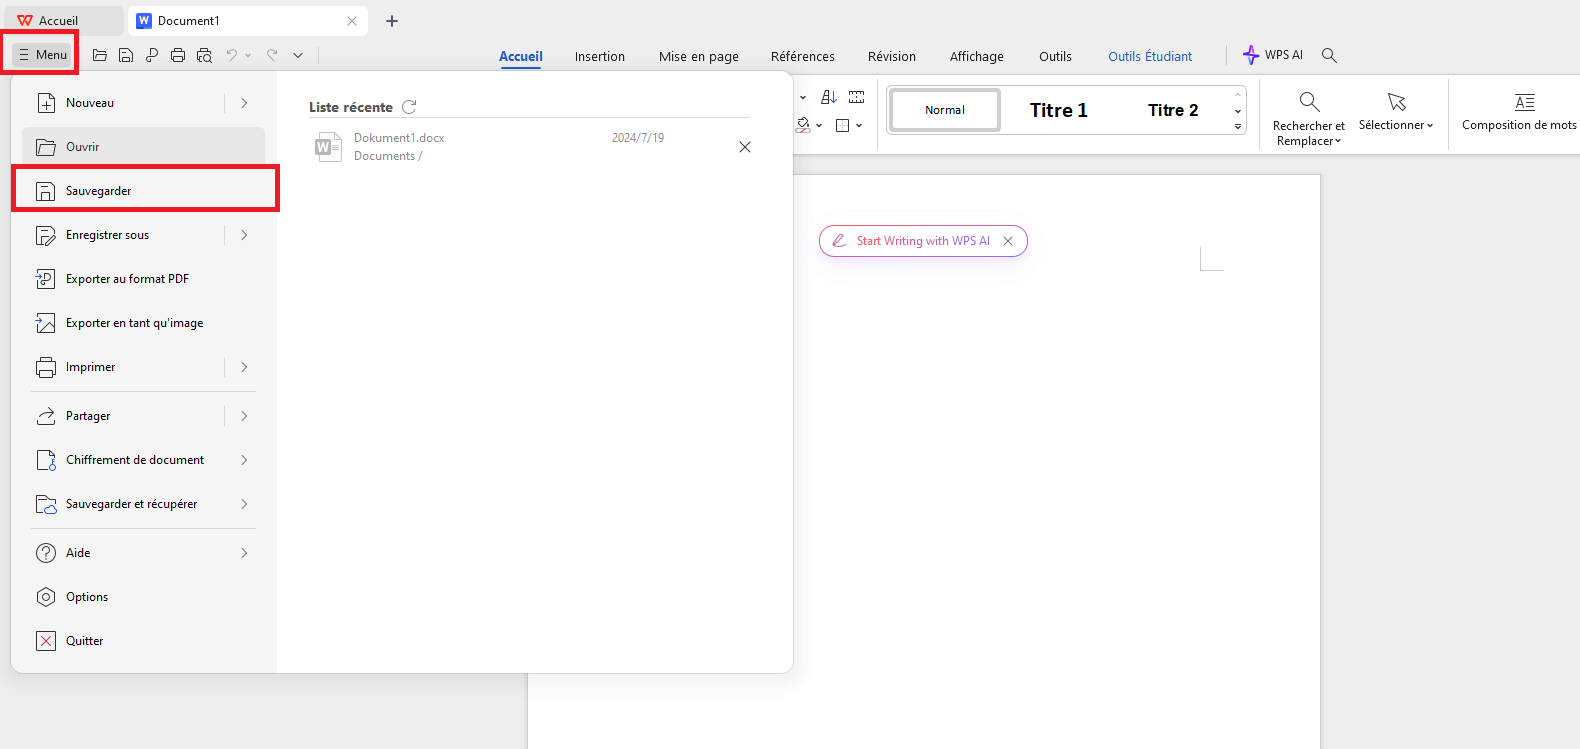Expand the Partager submenu arrow

(244, 416)
